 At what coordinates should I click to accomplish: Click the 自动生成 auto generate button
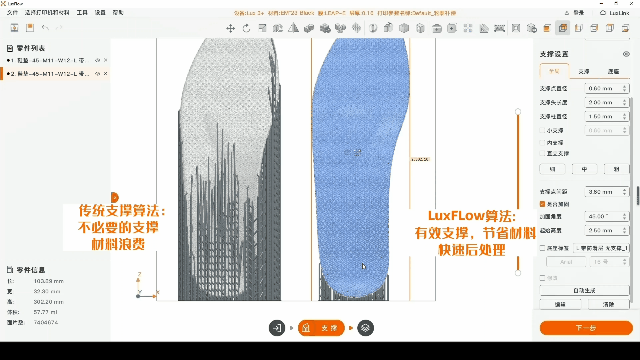(584, 290)
